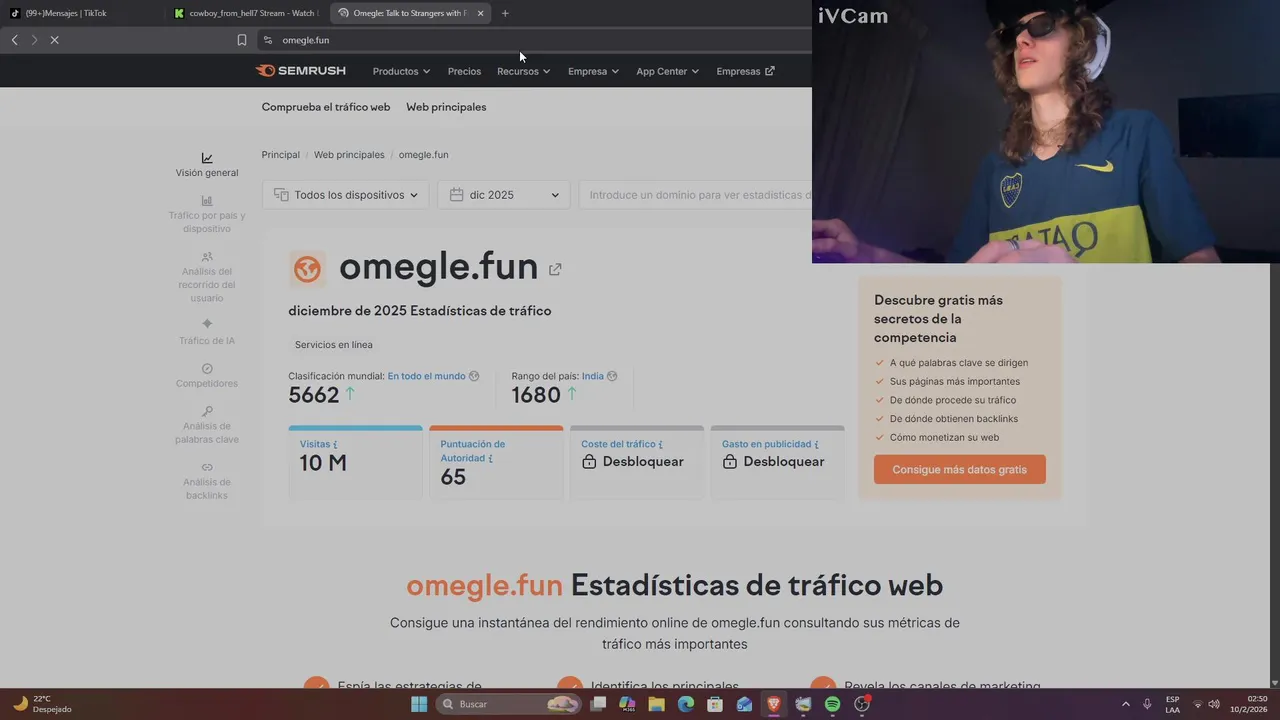Click the microphone tray icon
Viewport: 1280px width, 720px height.
click(x=1147, y=704)
